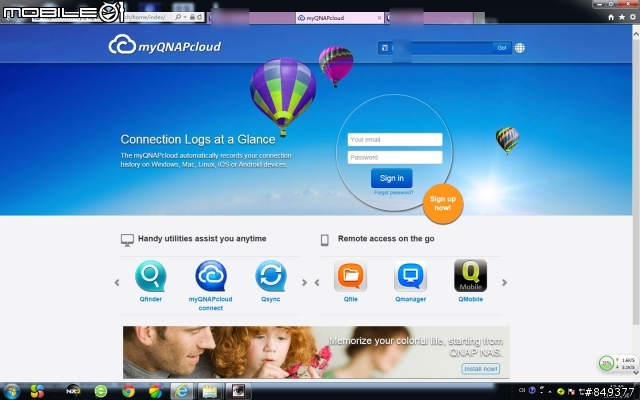Open the Qfile mobile app icon
This screenshot has height=400, width=640.
pyautogui.click(x=350, y=276)
